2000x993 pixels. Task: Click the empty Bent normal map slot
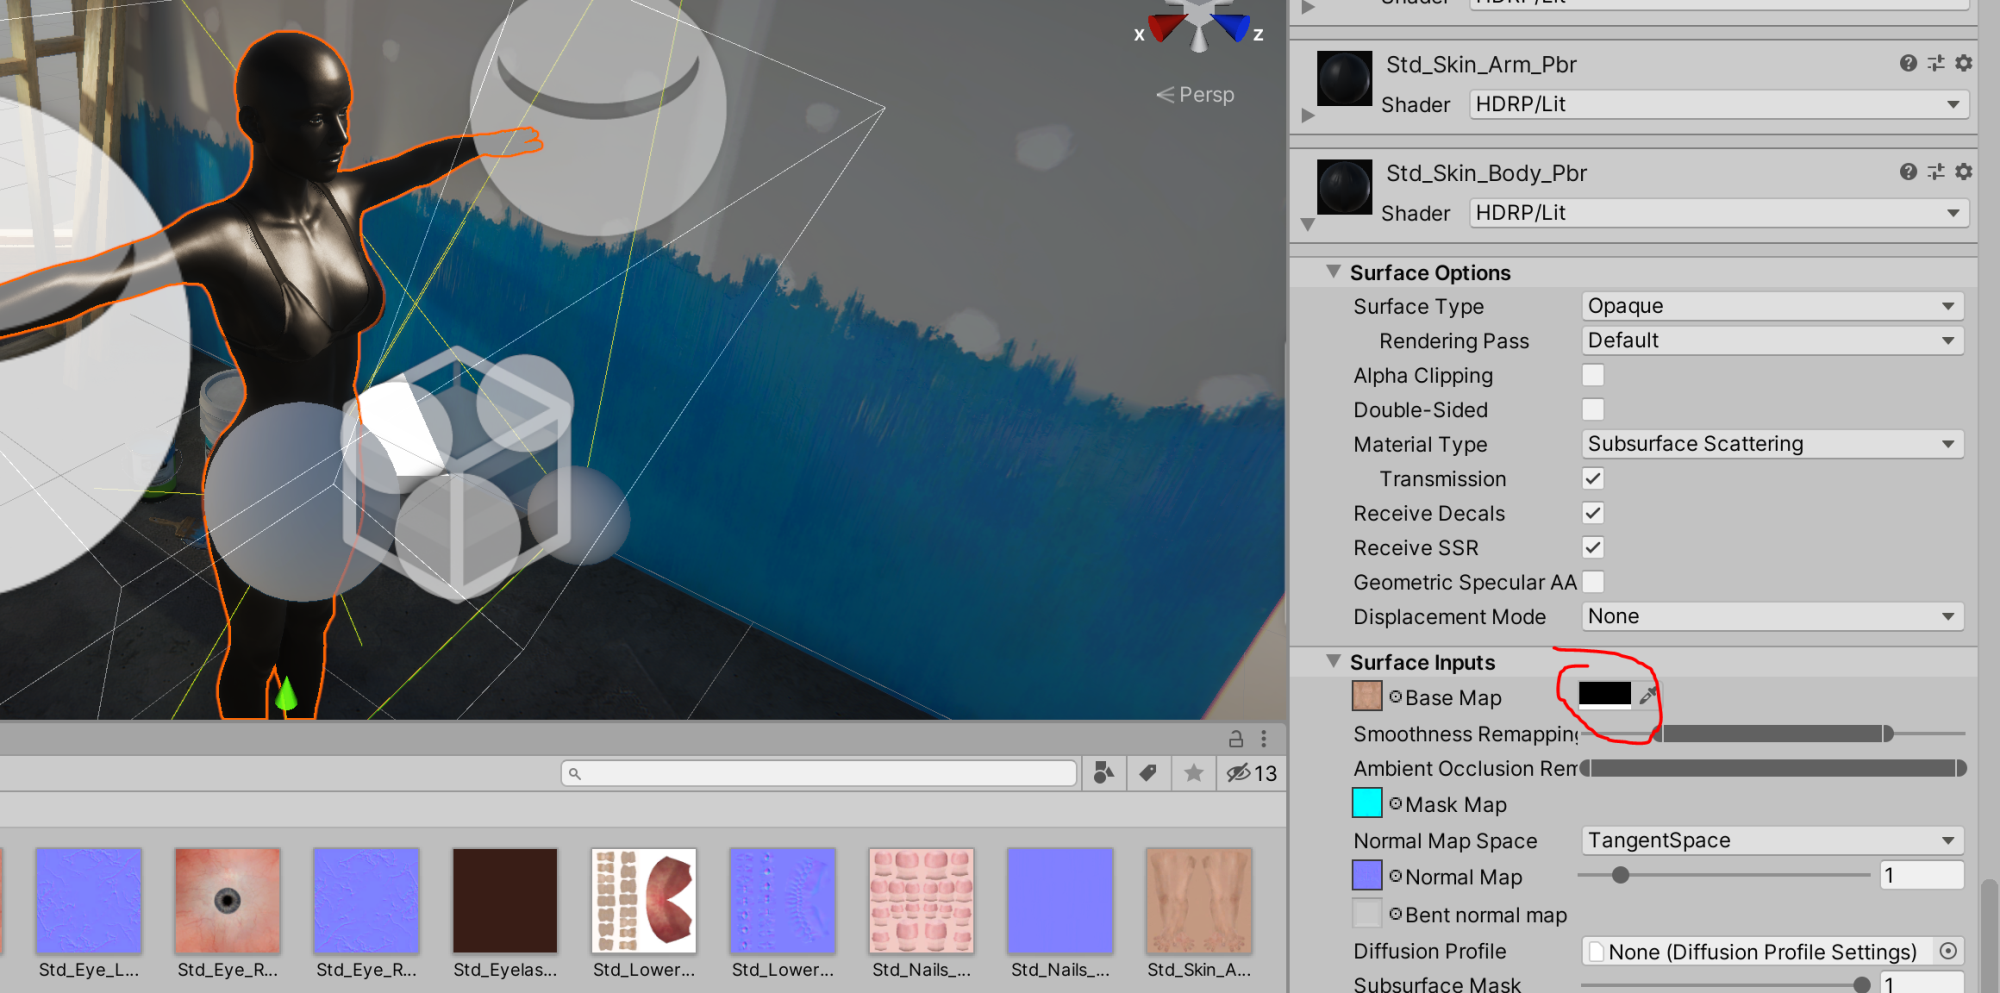click(1367, 913)
